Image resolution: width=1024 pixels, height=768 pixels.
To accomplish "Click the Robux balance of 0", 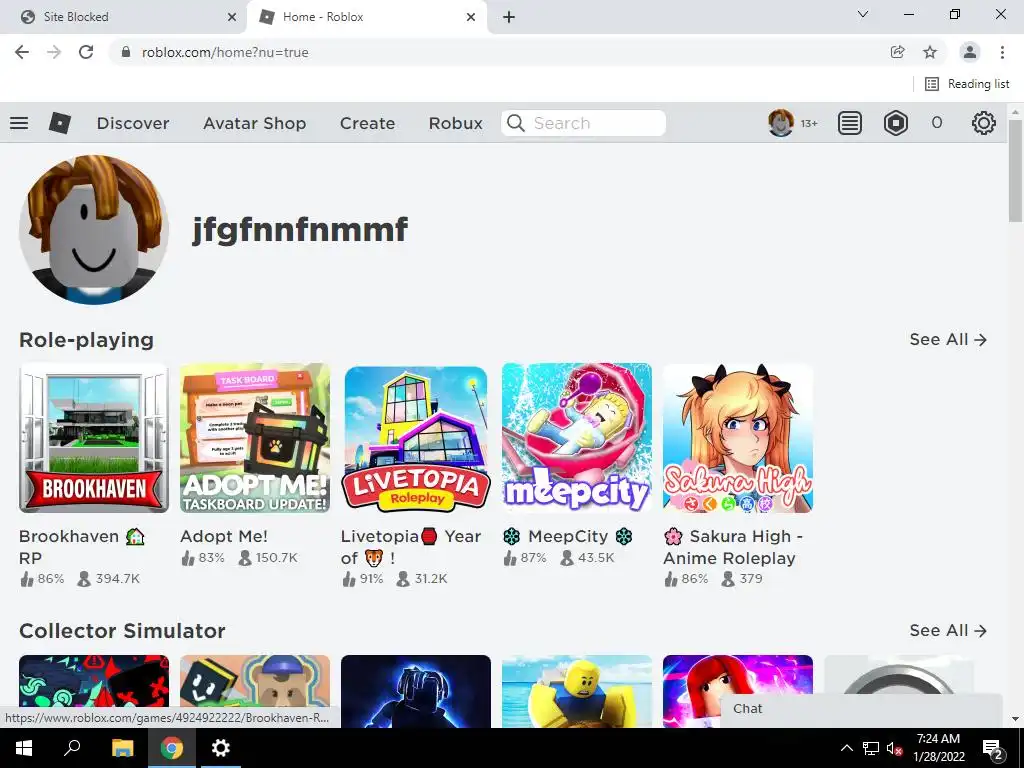I will pos(936,123).
